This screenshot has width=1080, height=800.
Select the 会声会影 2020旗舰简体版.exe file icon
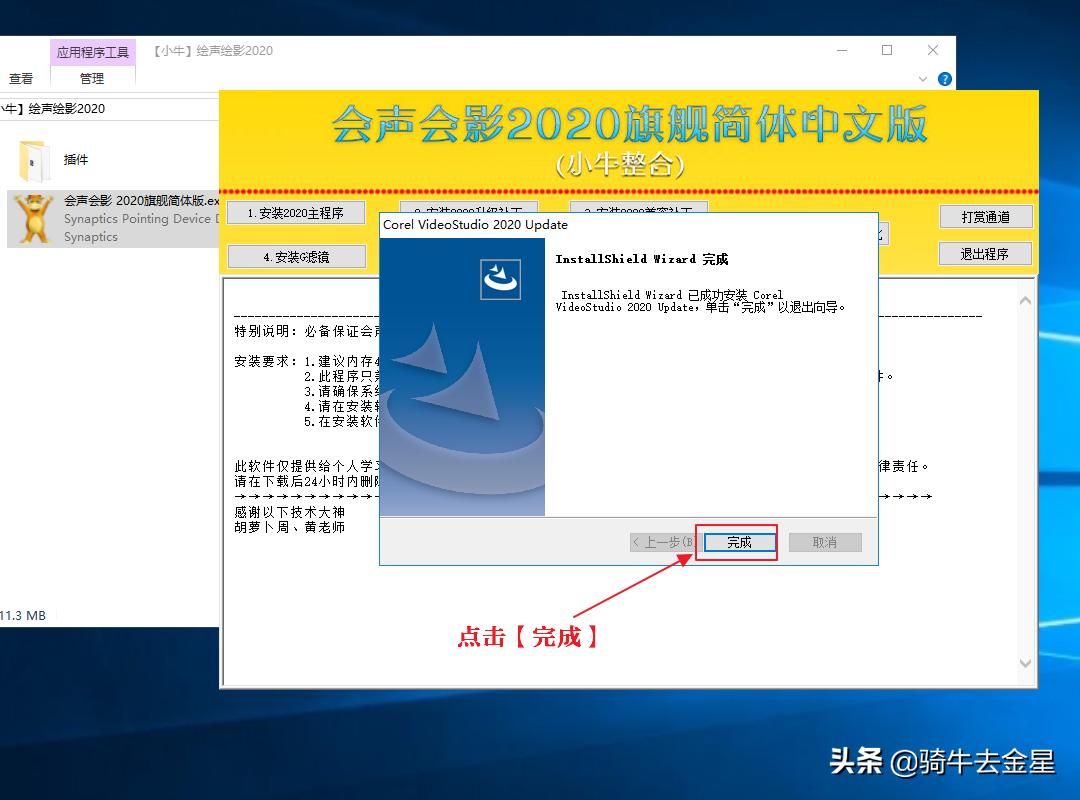34,219
